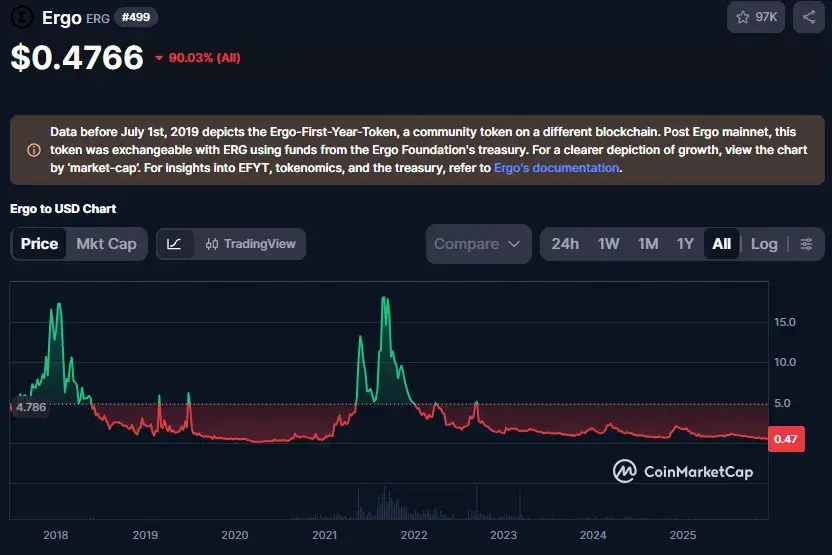
Task: Click the Ergo to USD Chart heading
Action: click(x=63, y=209)
